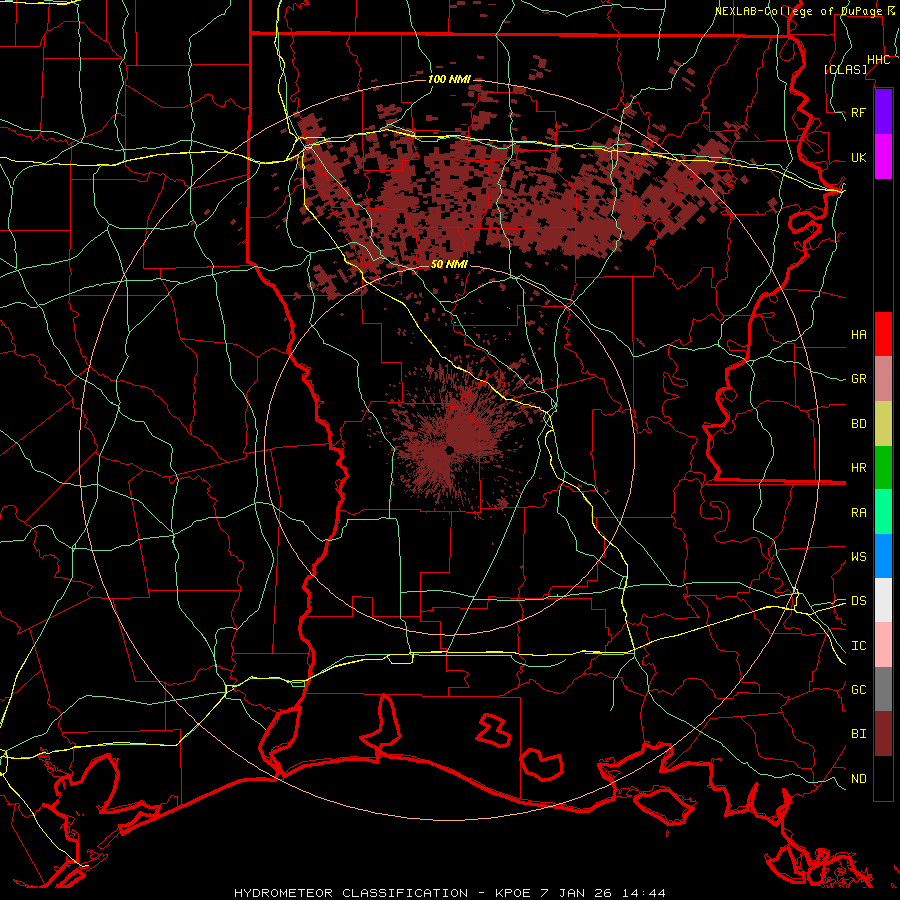Click the pink GR graupel swatch
This screenshot has width=900, height=900.
(x=883, y=379)
